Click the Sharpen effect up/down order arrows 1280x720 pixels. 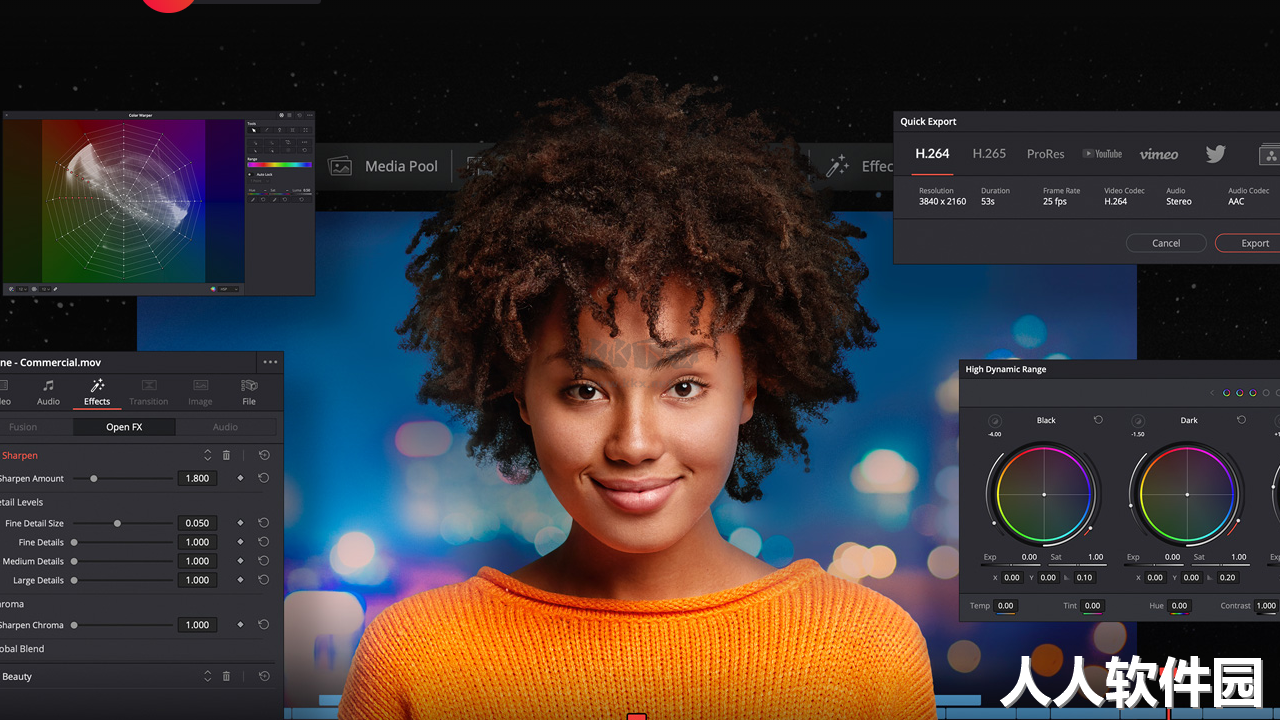click(207, 455)
